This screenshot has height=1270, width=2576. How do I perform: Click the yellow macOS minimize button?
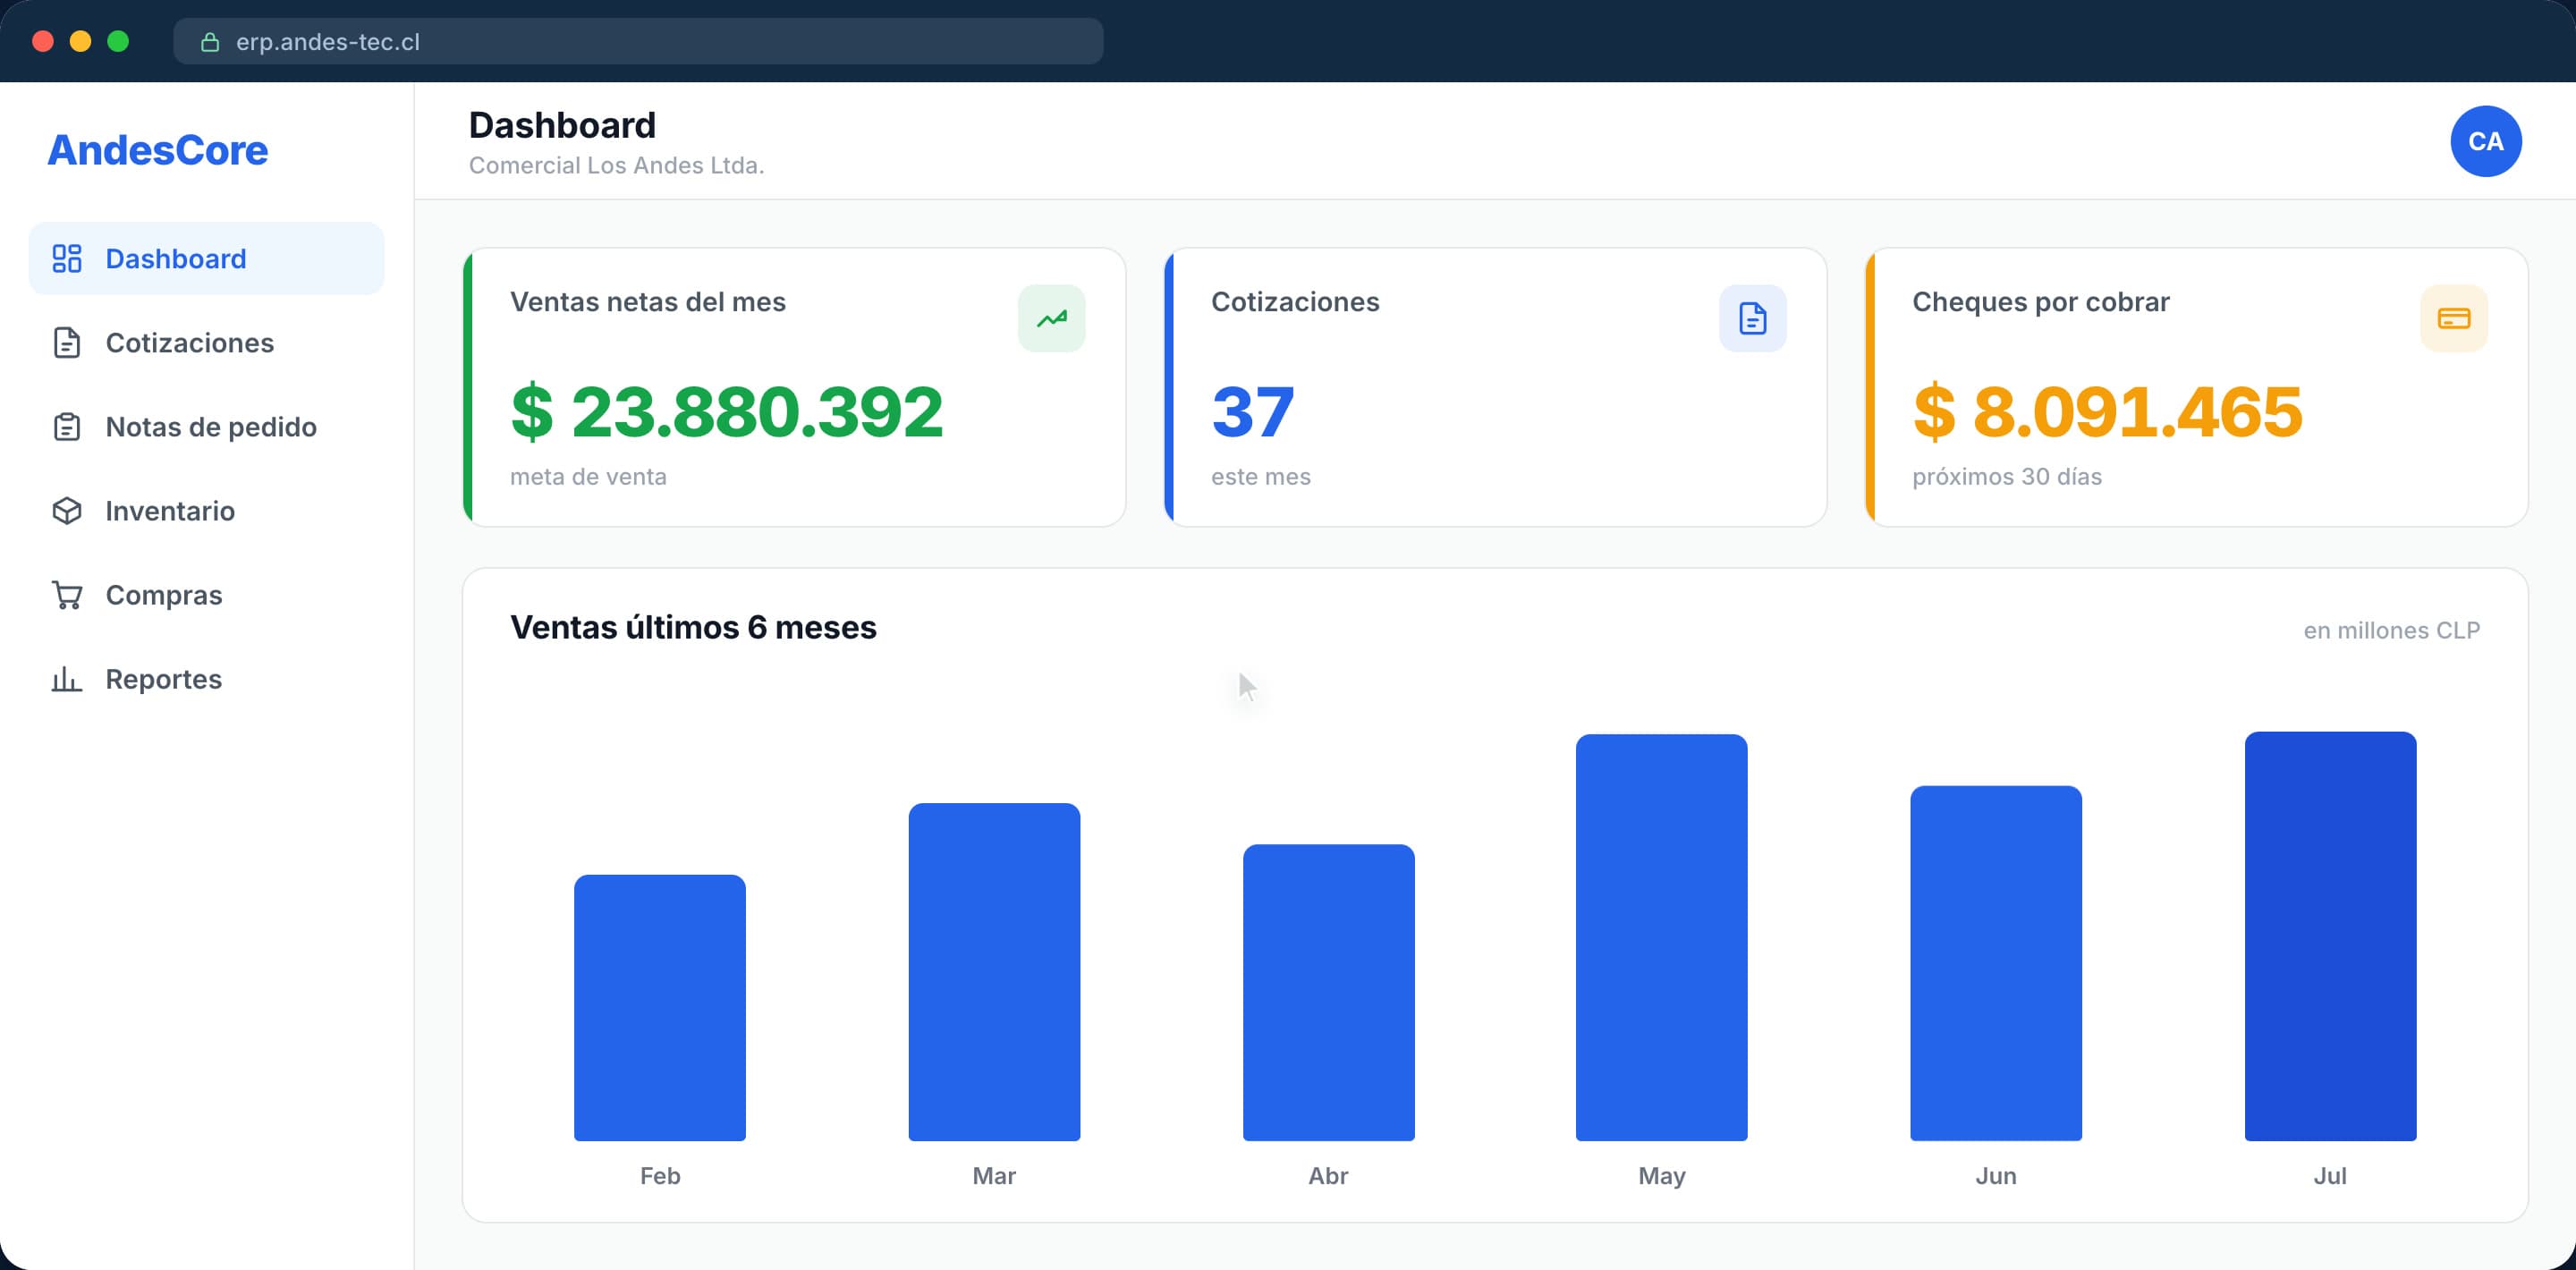click(x=80, y=41)
